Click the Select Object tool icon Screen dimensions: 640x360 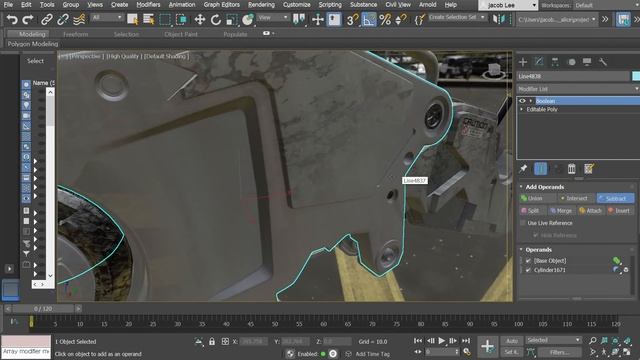(132, 19)
